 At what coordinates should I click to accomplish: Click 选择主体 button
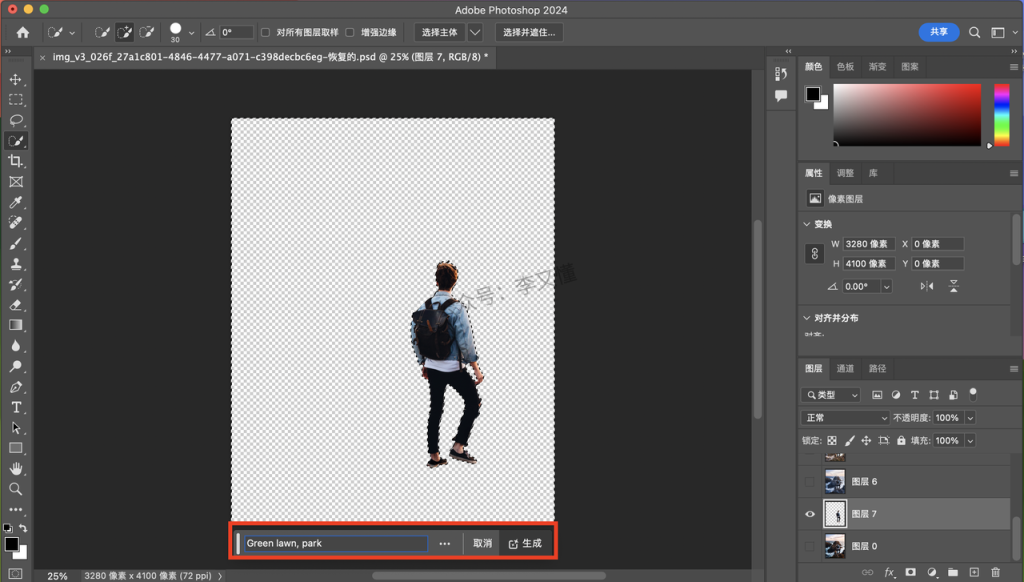(440, 32)
